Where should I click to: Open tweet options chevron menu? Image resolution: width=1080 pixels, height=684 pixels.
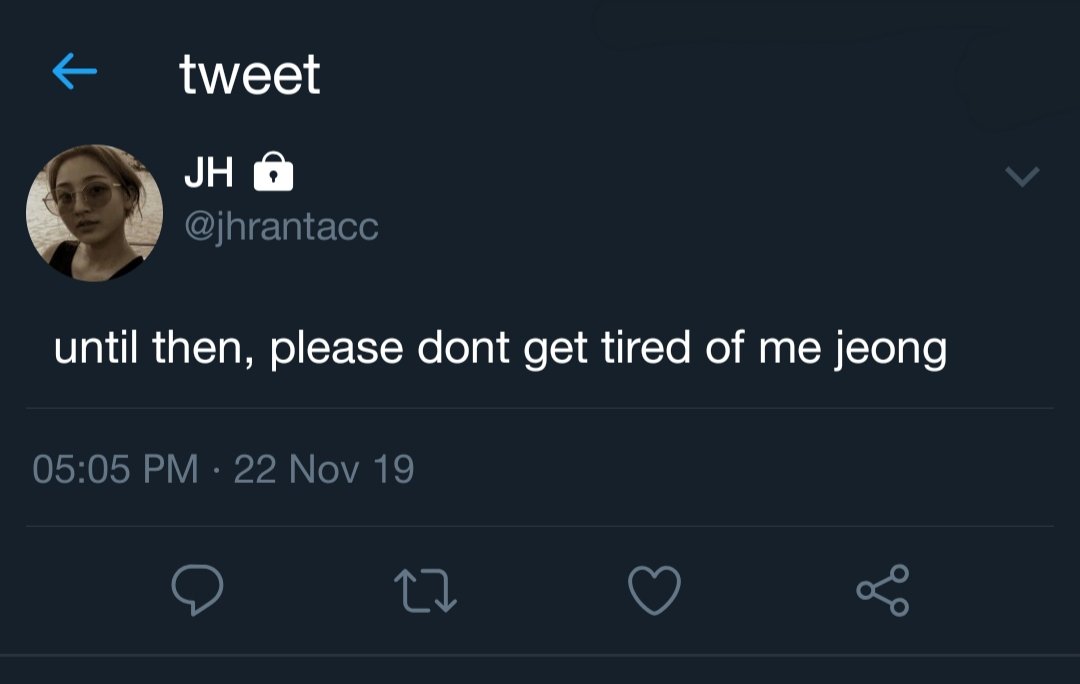(1022, 177)
